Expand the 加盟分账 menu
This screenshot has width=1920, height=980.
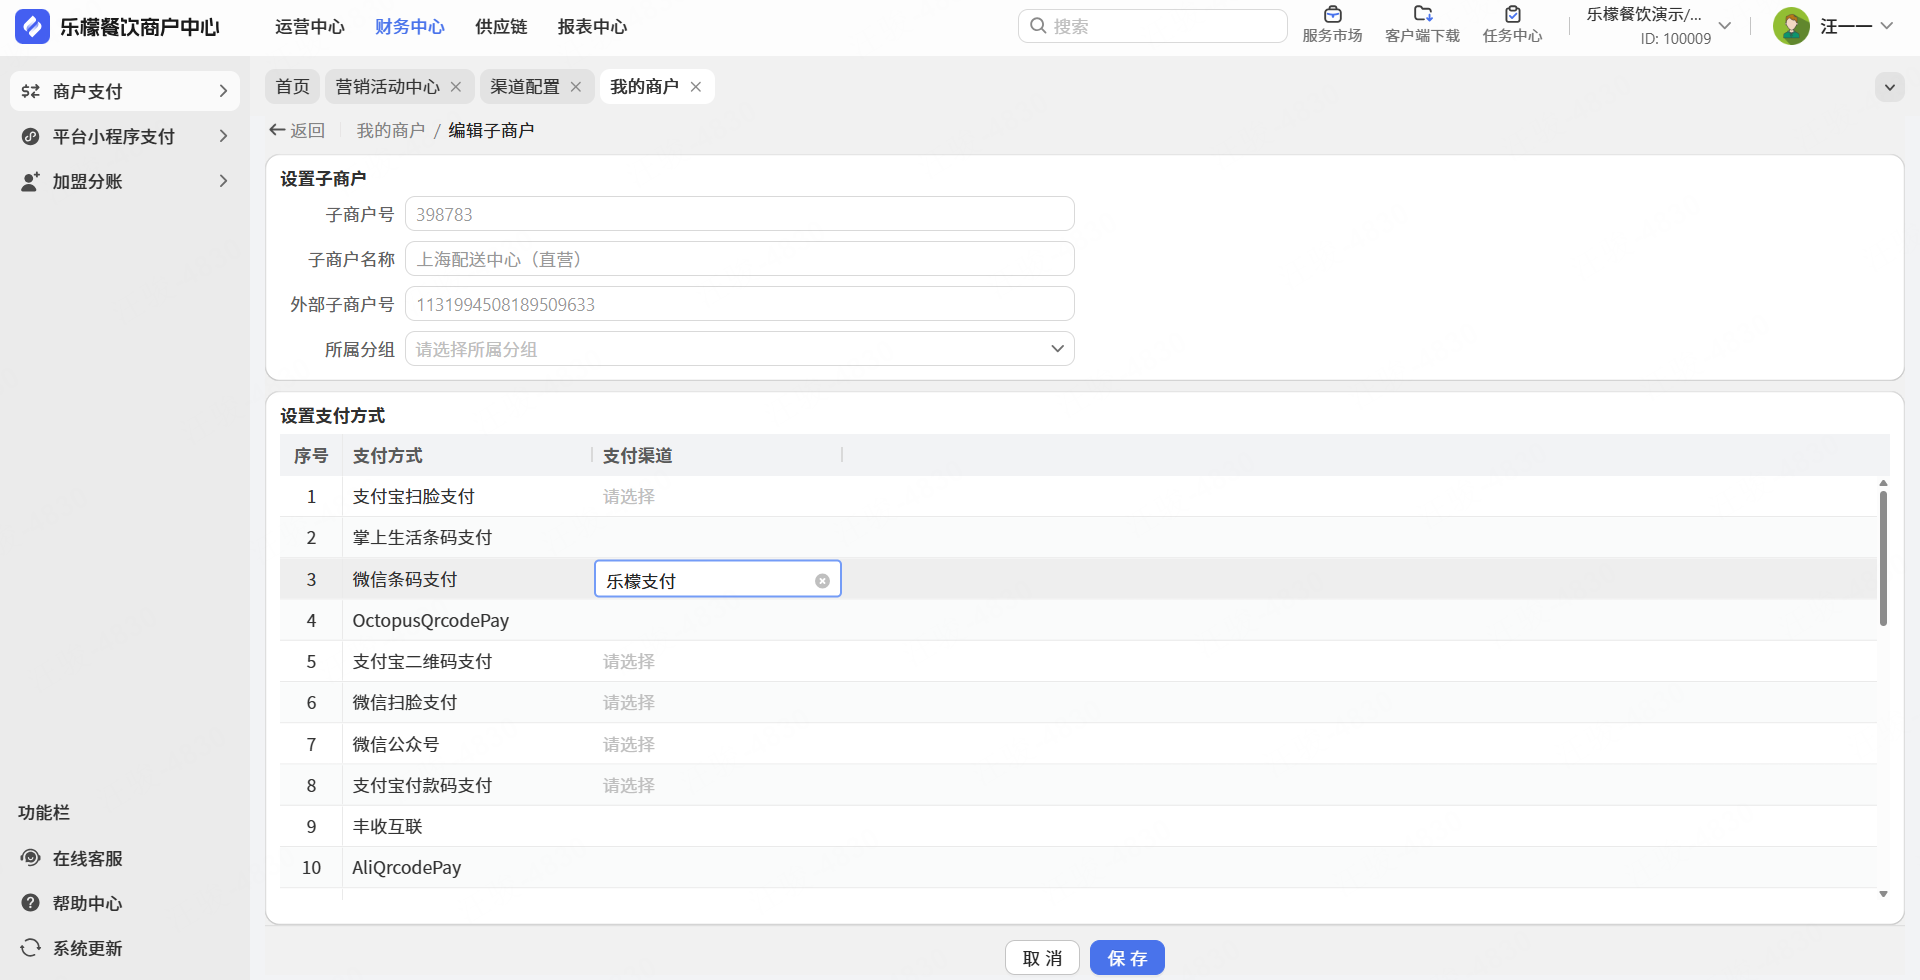tap(223, 181)
